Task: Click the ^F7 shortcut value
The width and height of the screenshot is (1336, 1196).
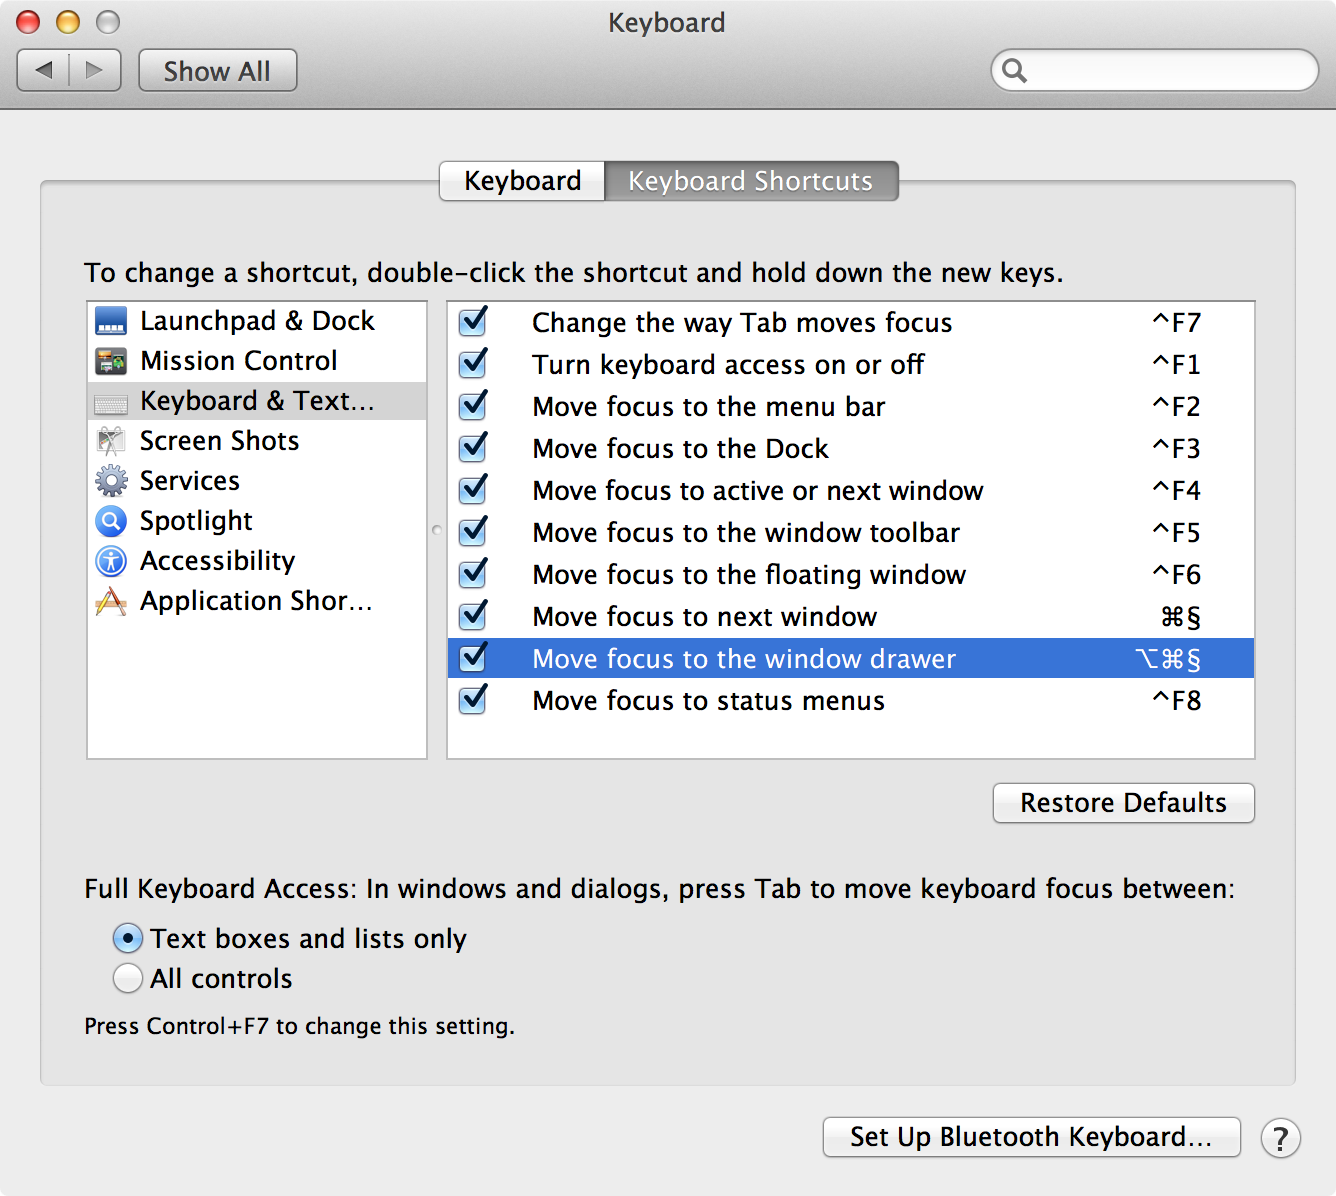Action: click(x=1176, y=323)
